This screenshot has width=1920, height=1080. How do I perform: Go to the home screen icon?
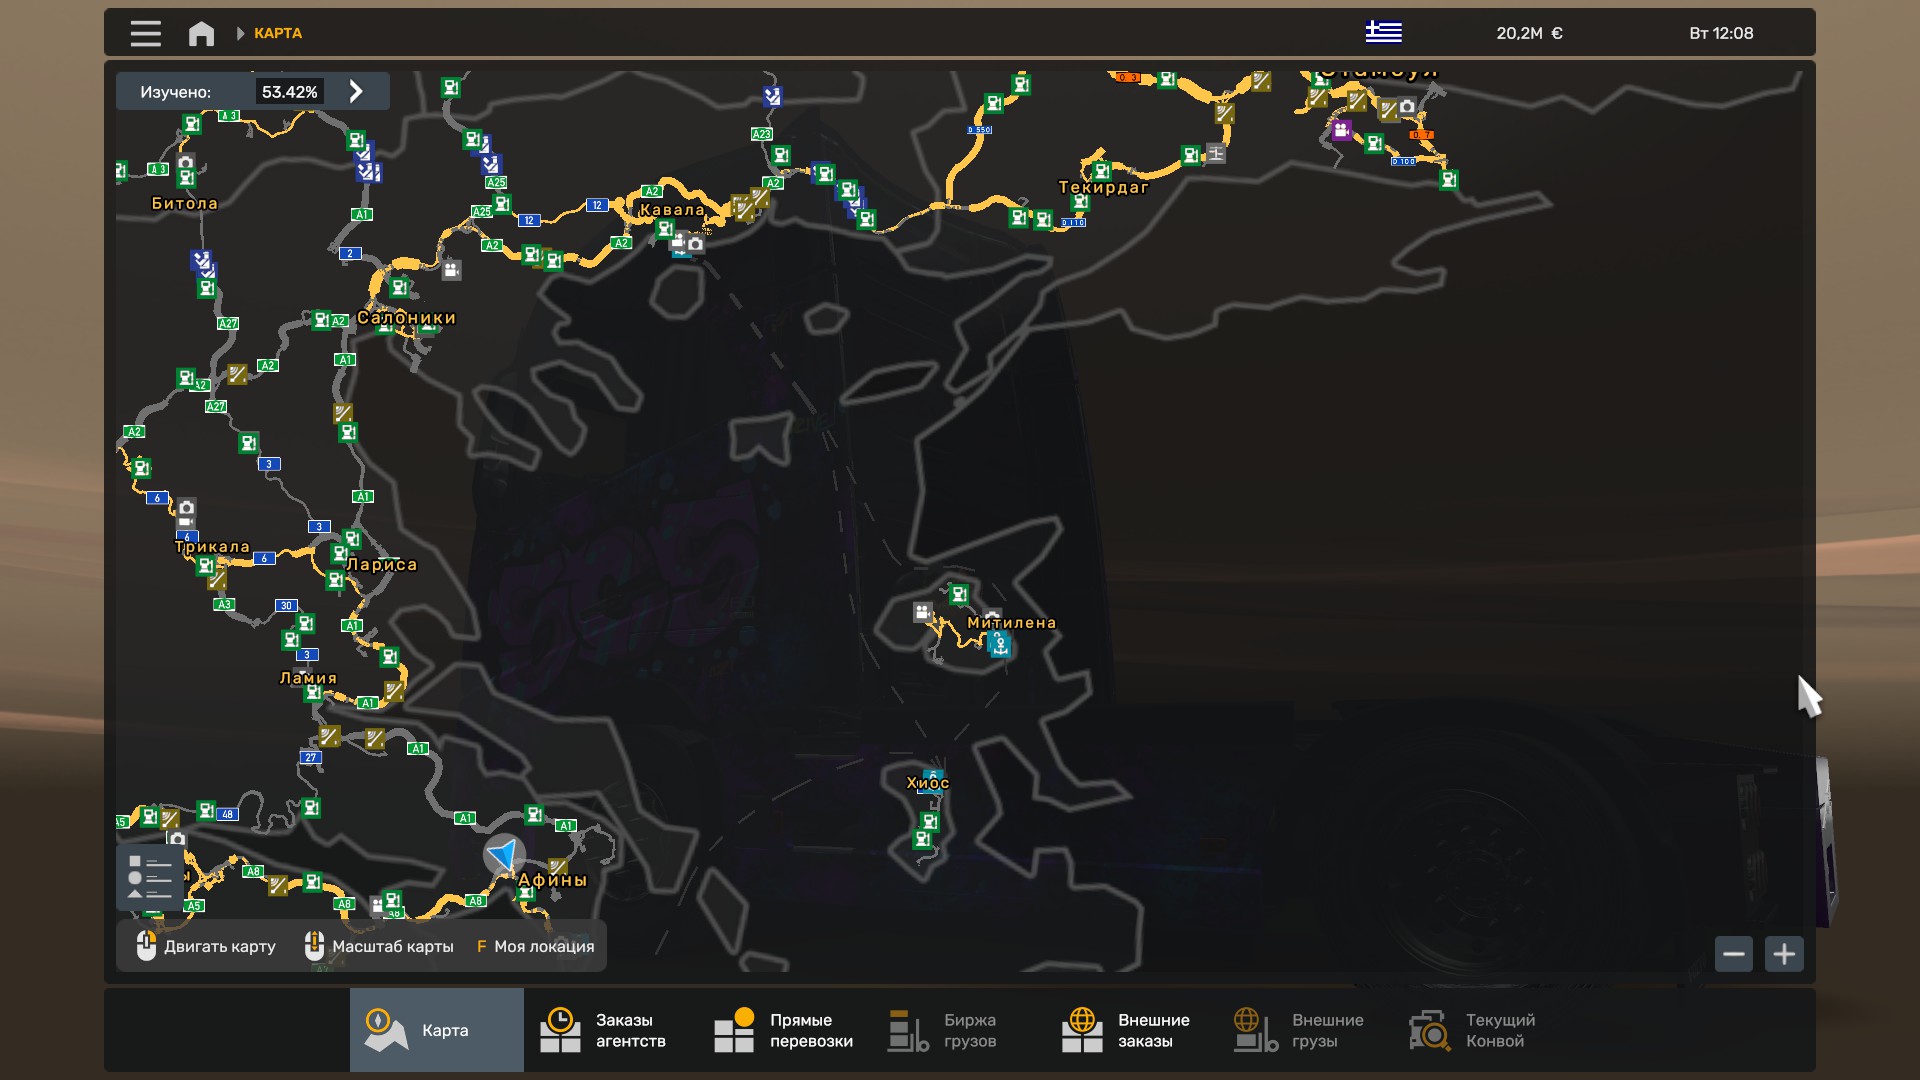click(201, 33)
